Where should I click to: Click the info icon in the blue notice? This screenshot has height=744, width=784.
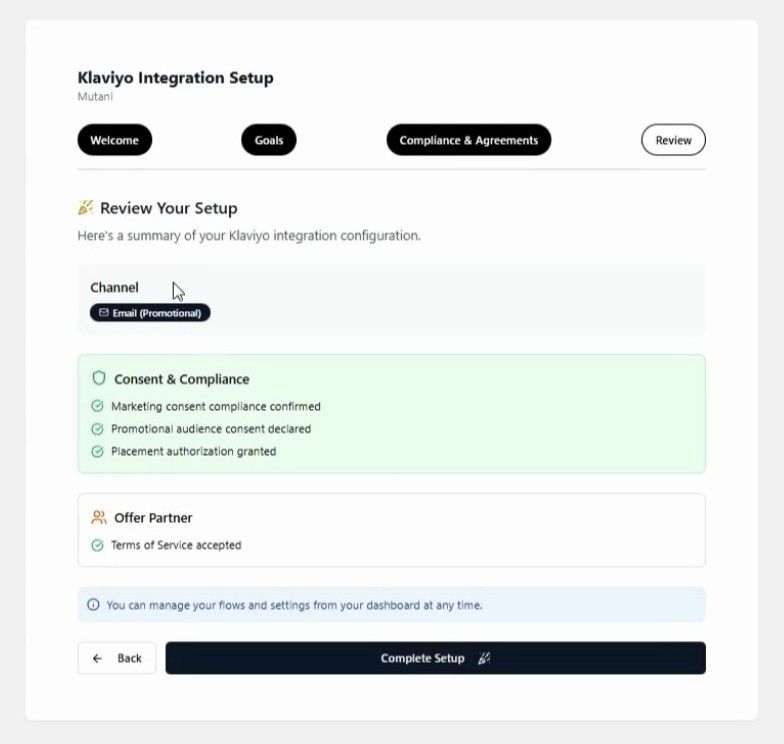click(x=93, y=605)
